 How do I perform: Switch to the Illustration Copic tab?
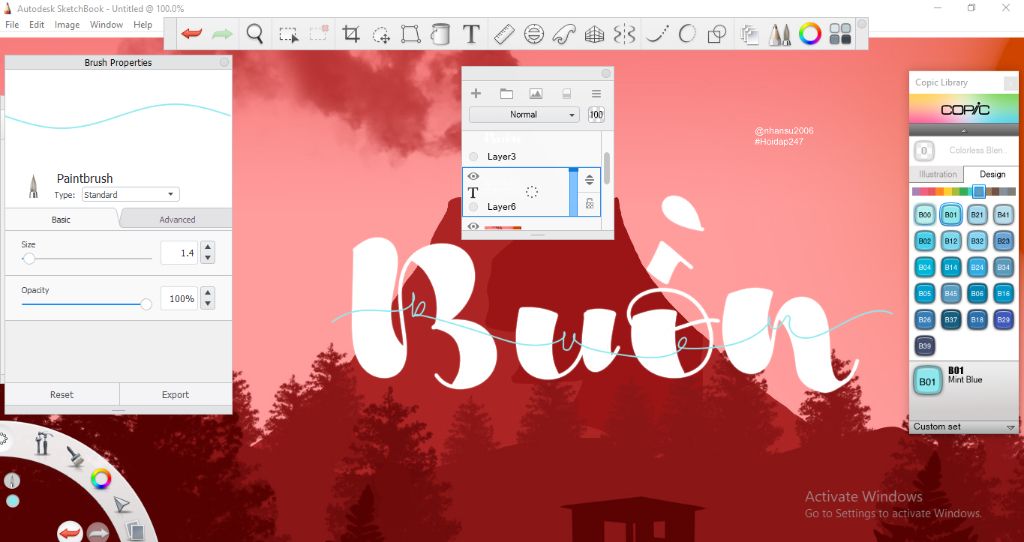938,174
